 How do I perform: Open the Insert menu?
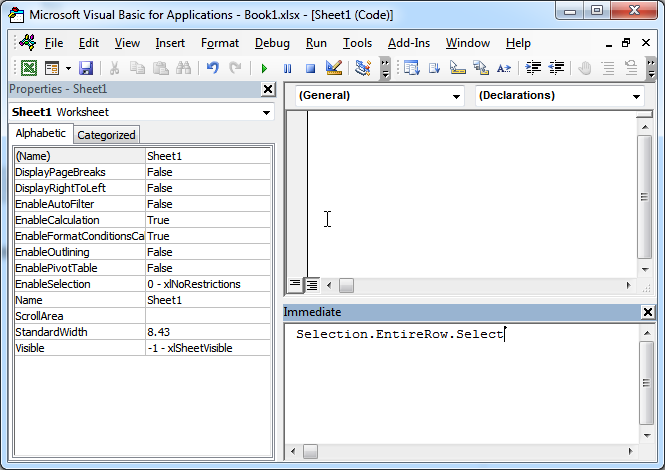(170, 43)
